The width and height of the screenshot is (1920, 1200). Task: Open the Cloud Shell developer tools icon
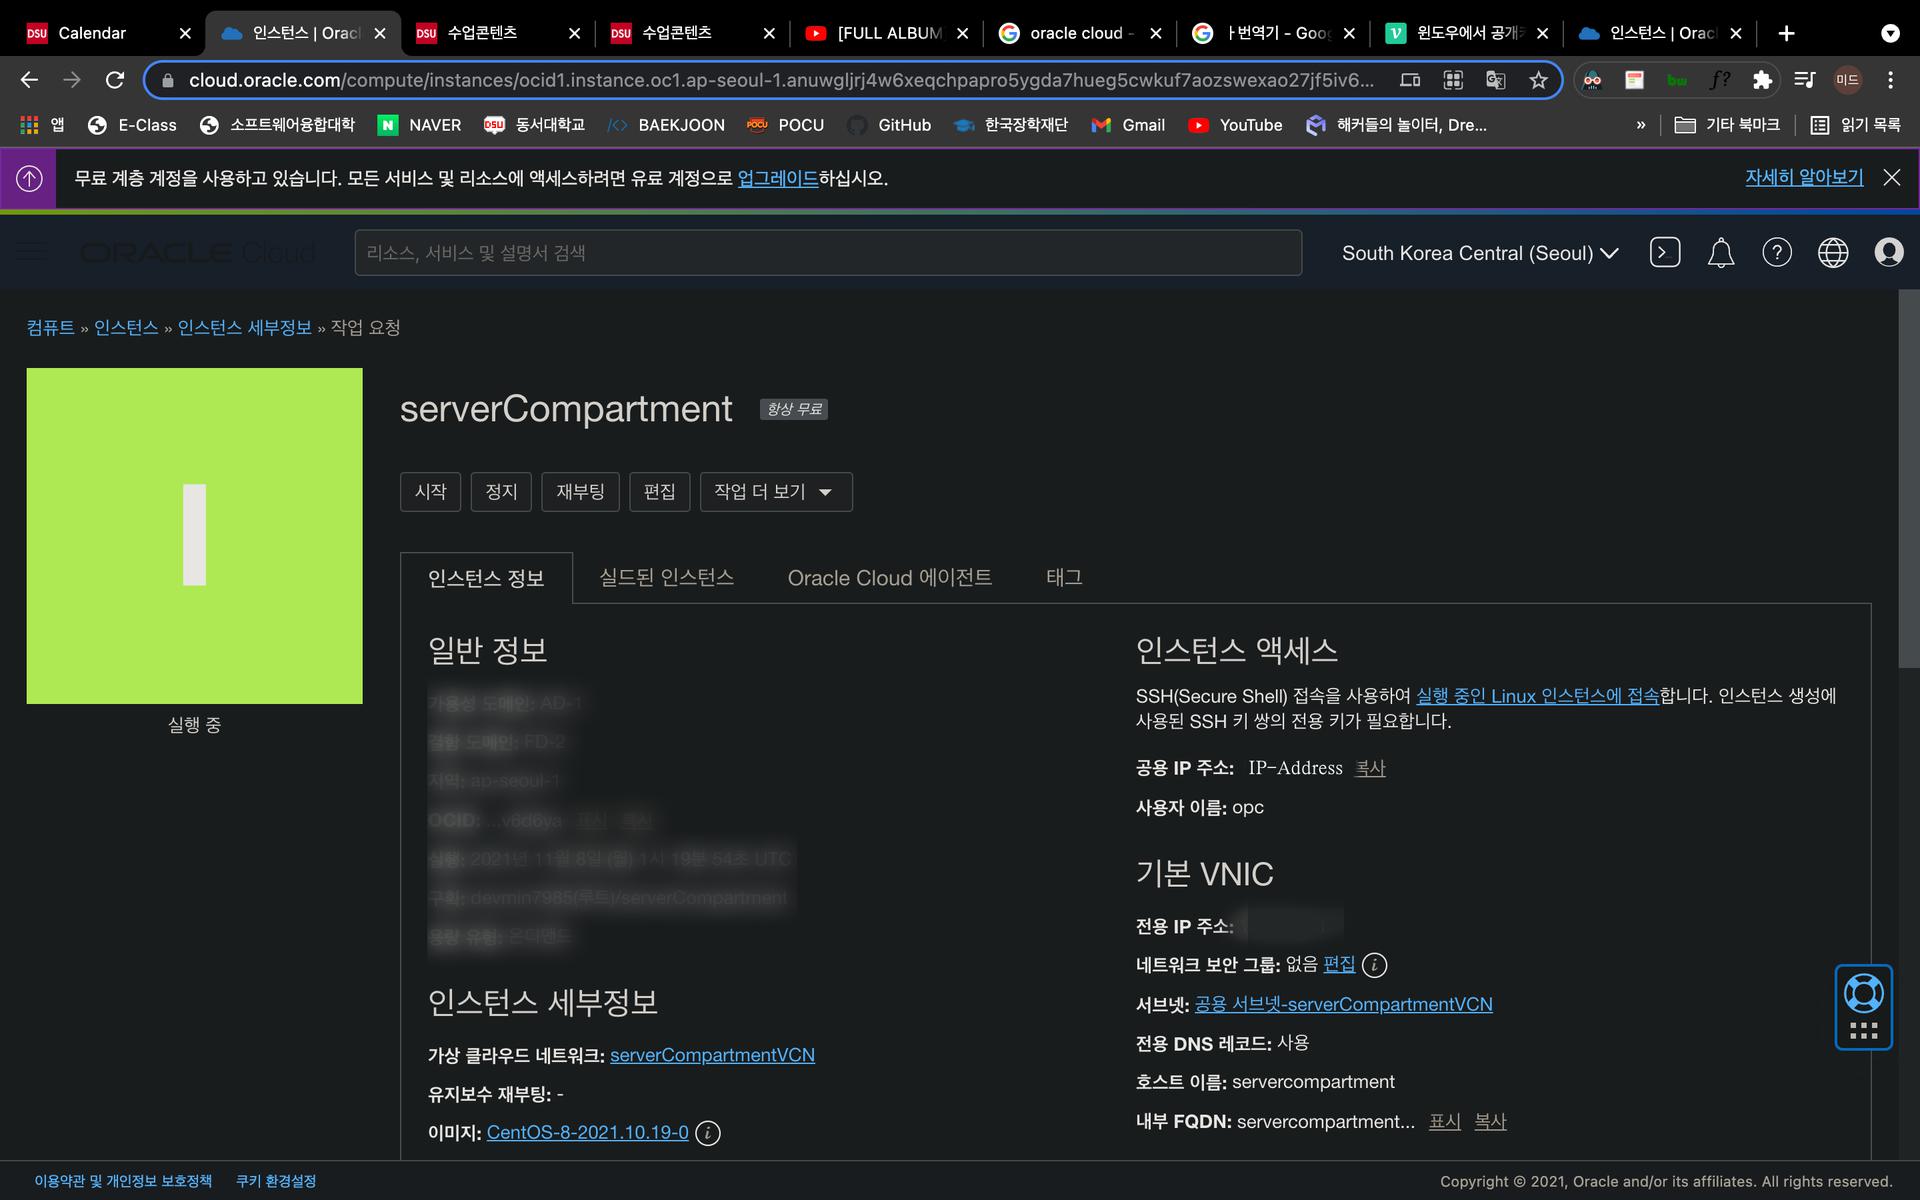tap(1664, 253)
